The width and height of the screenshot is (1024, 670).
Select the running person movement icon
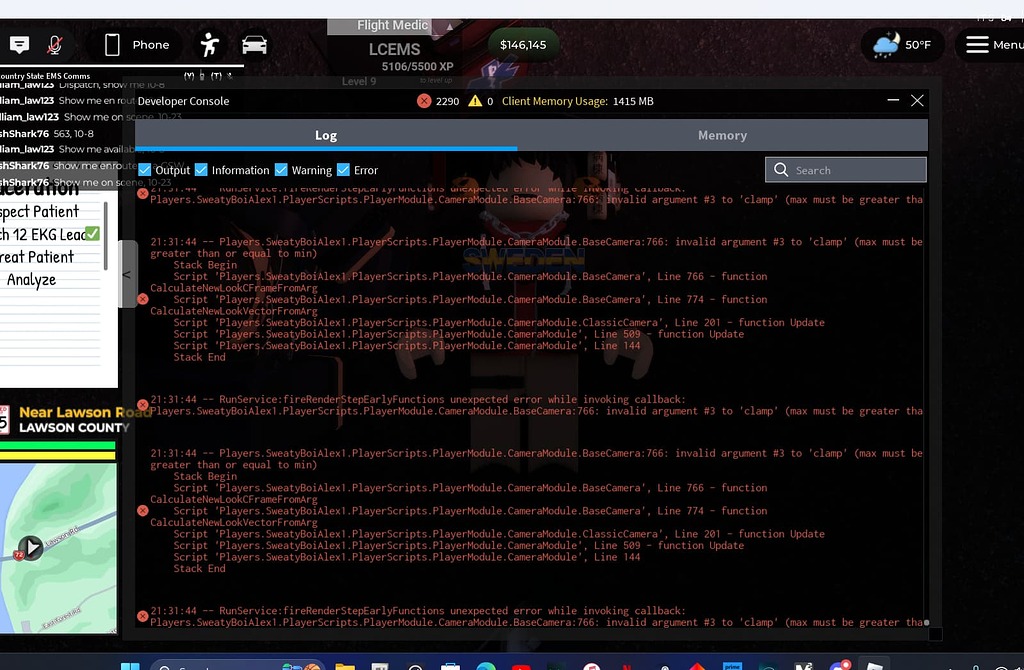[x=209, y=44]
